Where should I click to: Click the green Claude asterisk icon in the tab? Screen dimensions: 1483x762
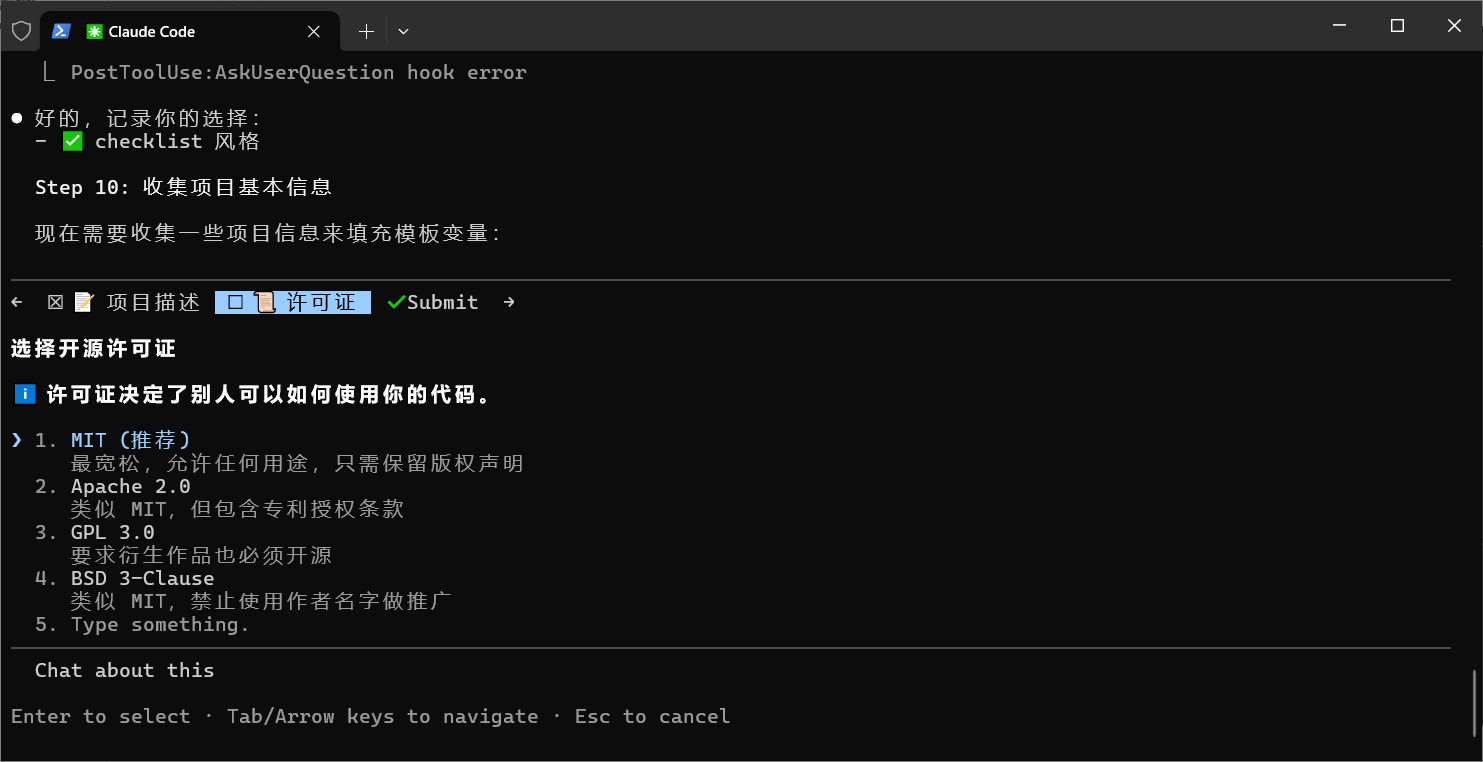[95, 31]
